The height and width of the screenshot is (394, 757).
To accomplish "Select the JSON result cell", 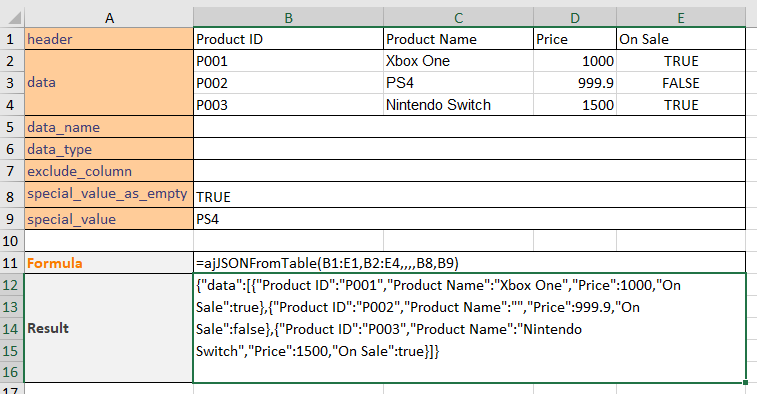I will 469,328.
